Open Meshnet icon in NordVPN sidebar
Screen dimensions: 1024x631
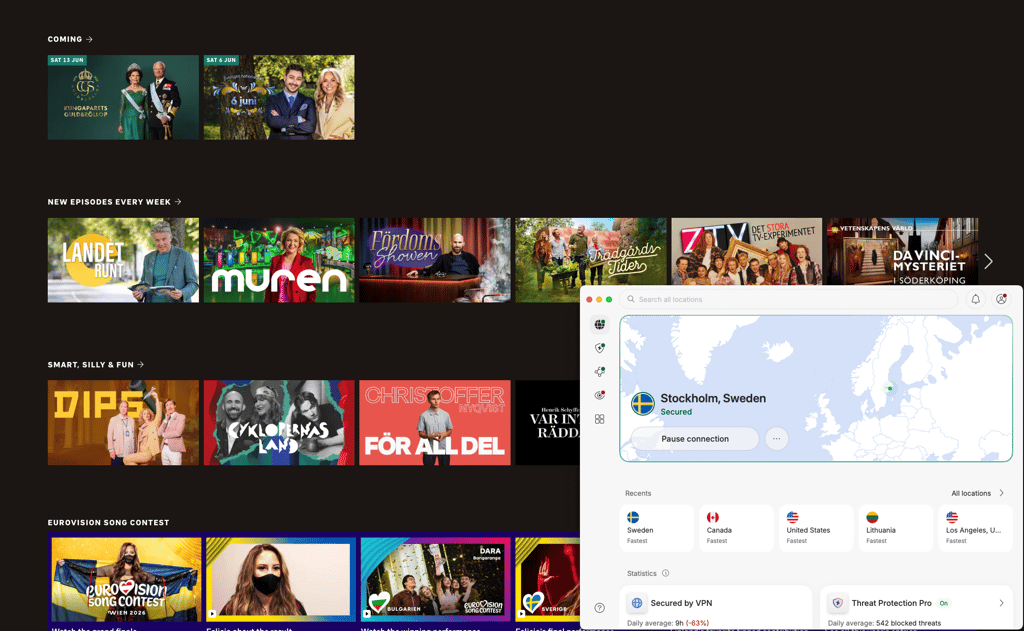point(600,372)
